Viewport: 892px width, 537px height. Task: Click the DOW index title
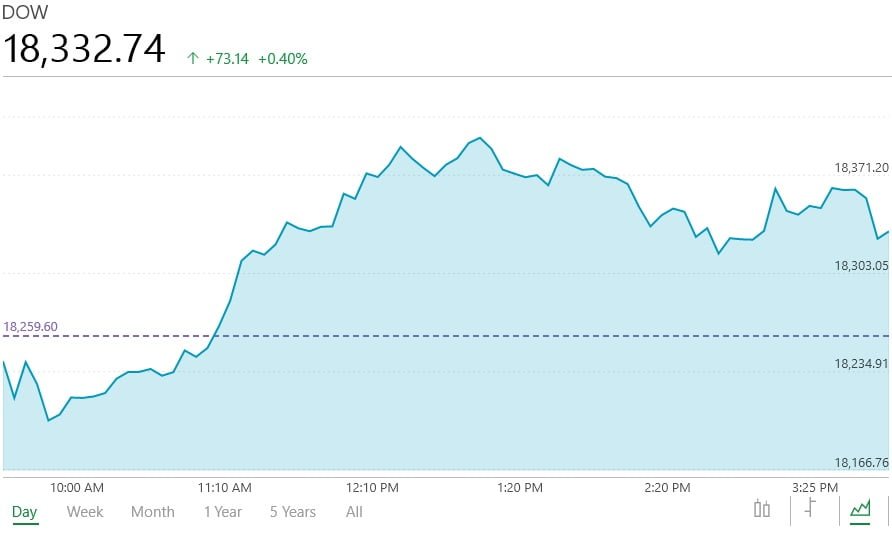(25, 13)
